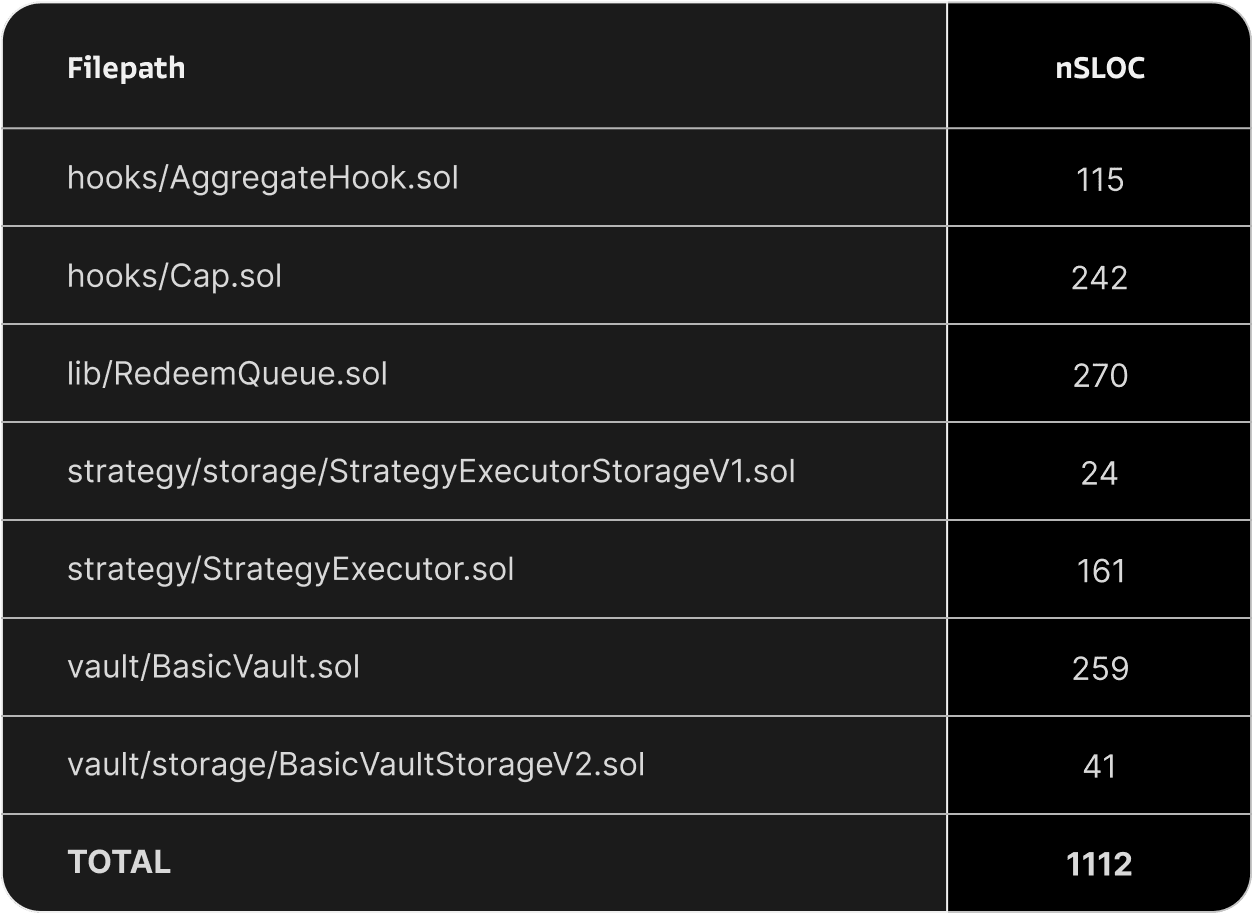Select strategy/StrategyExecutor.sol row text
The height and width of the screenshot is (913, 1252).
tap(290, 570)
